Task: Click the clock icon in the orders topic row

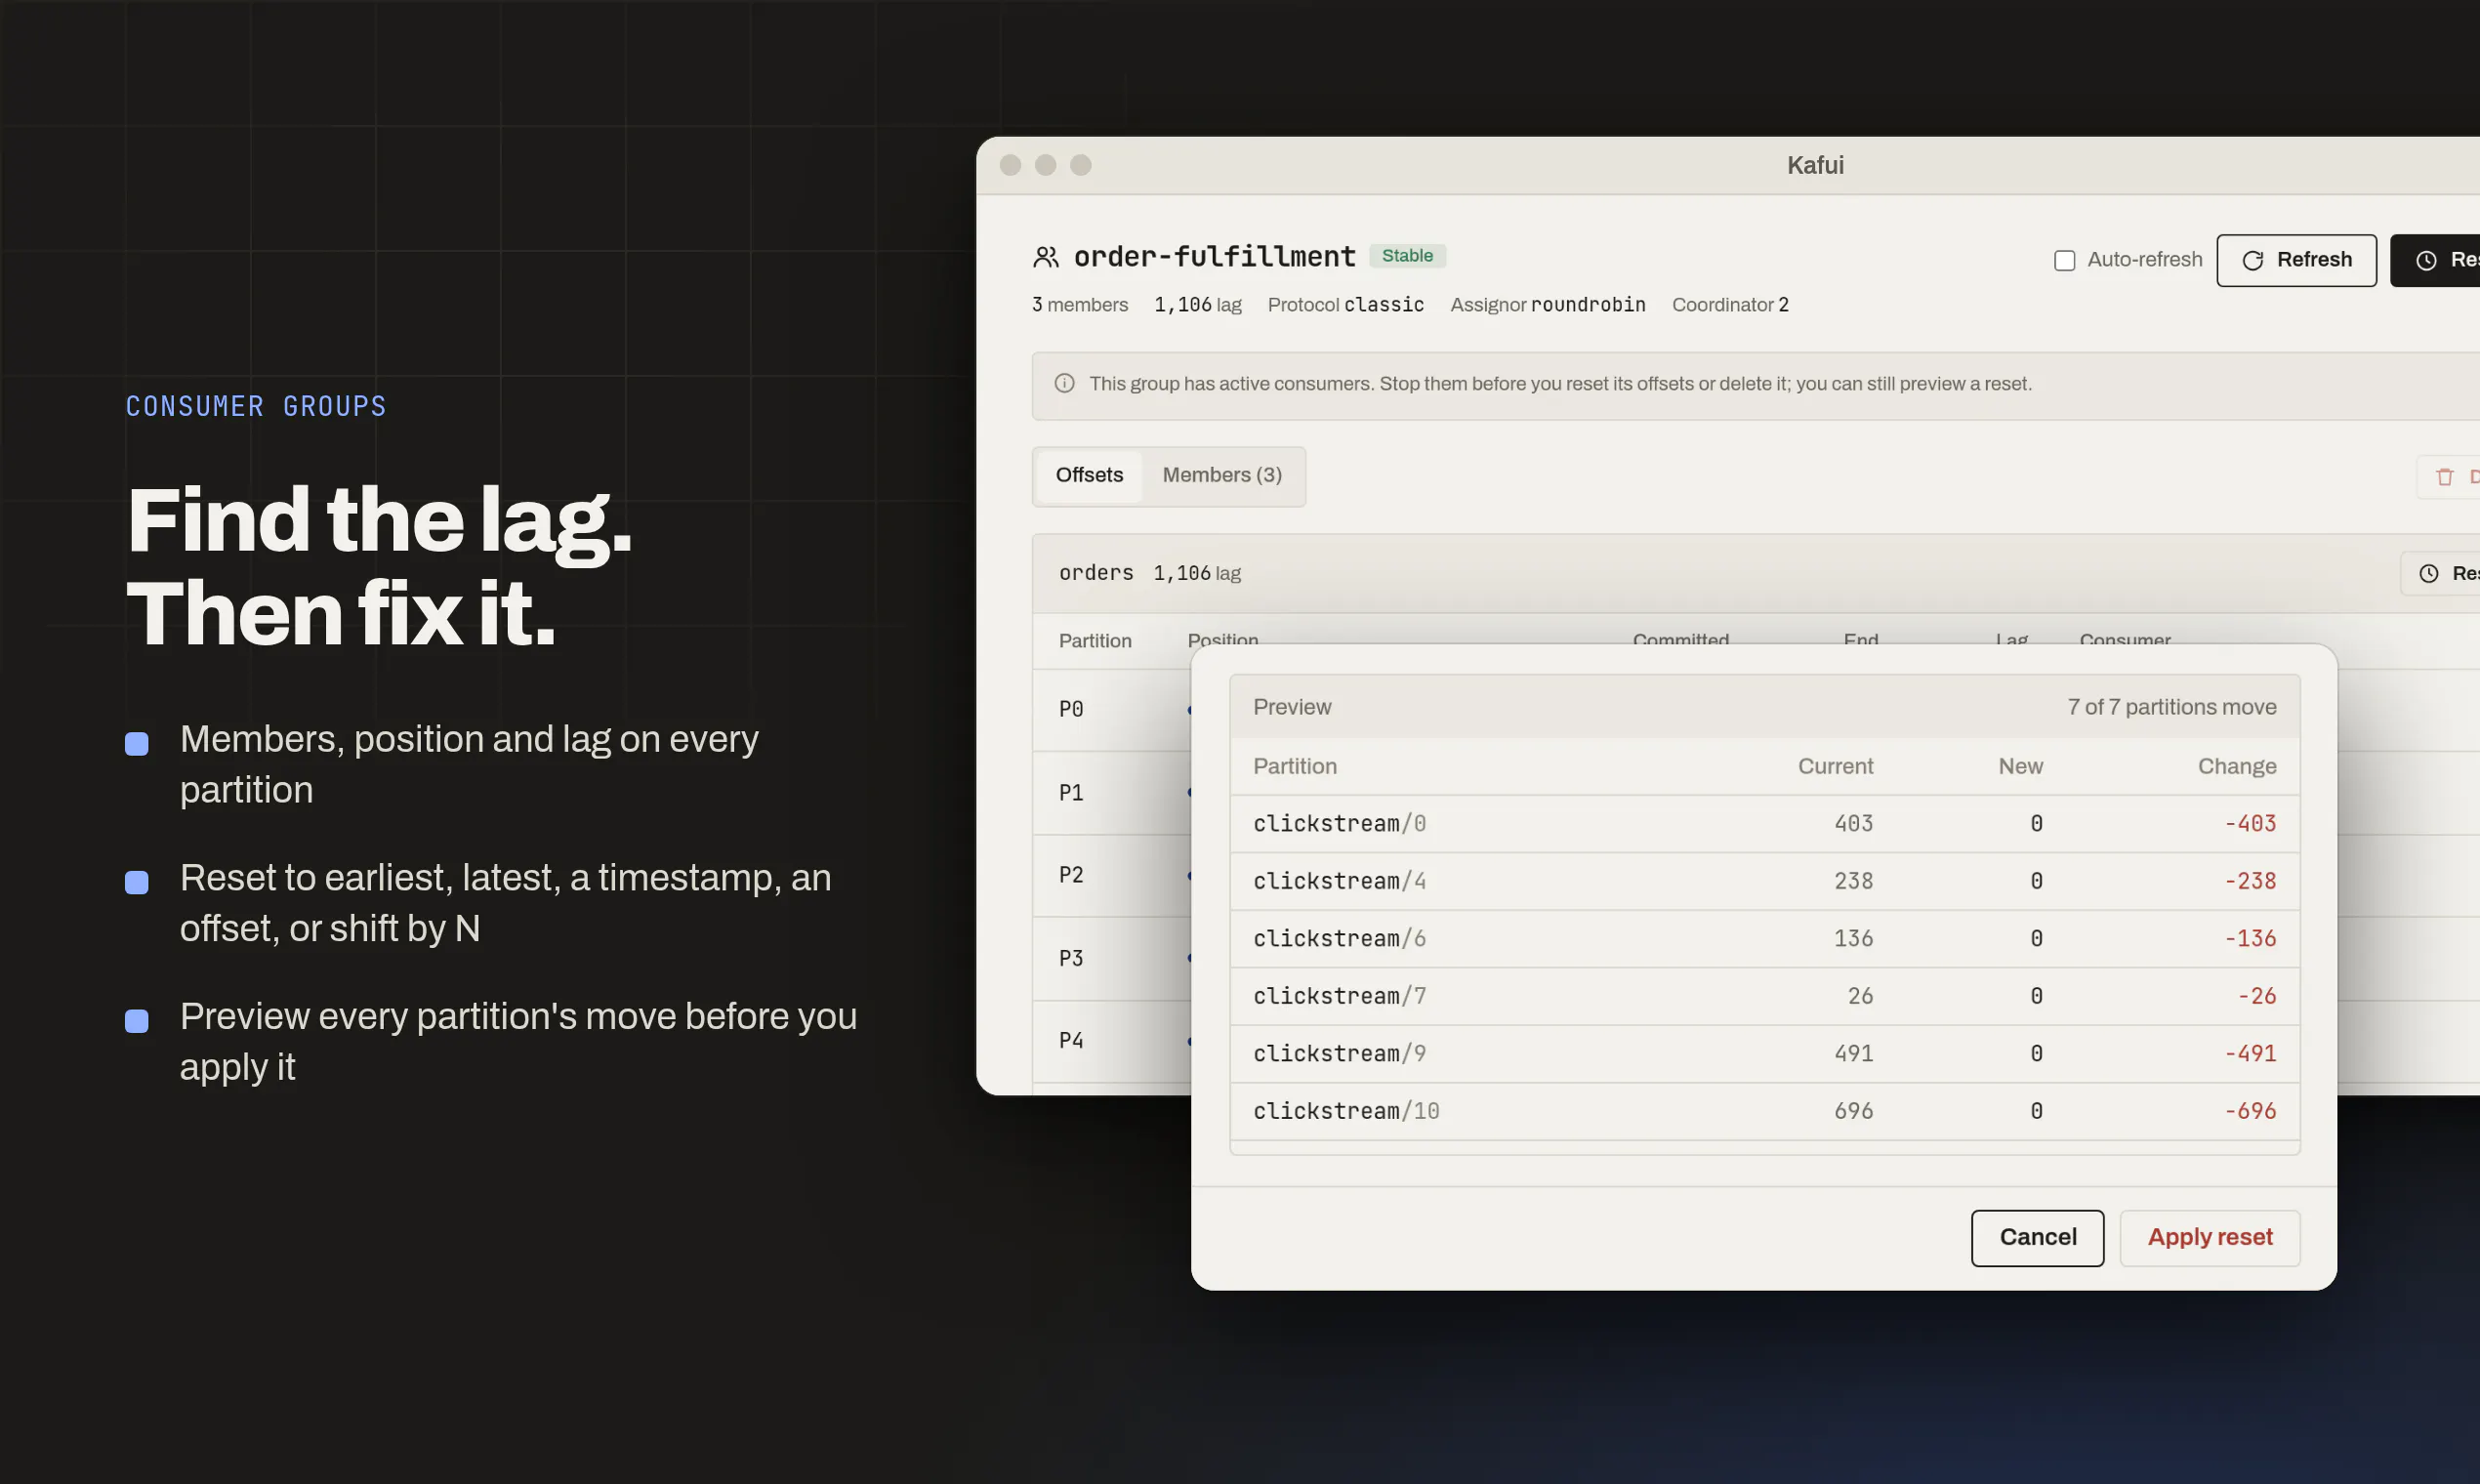Action: tap(2428, 574)
